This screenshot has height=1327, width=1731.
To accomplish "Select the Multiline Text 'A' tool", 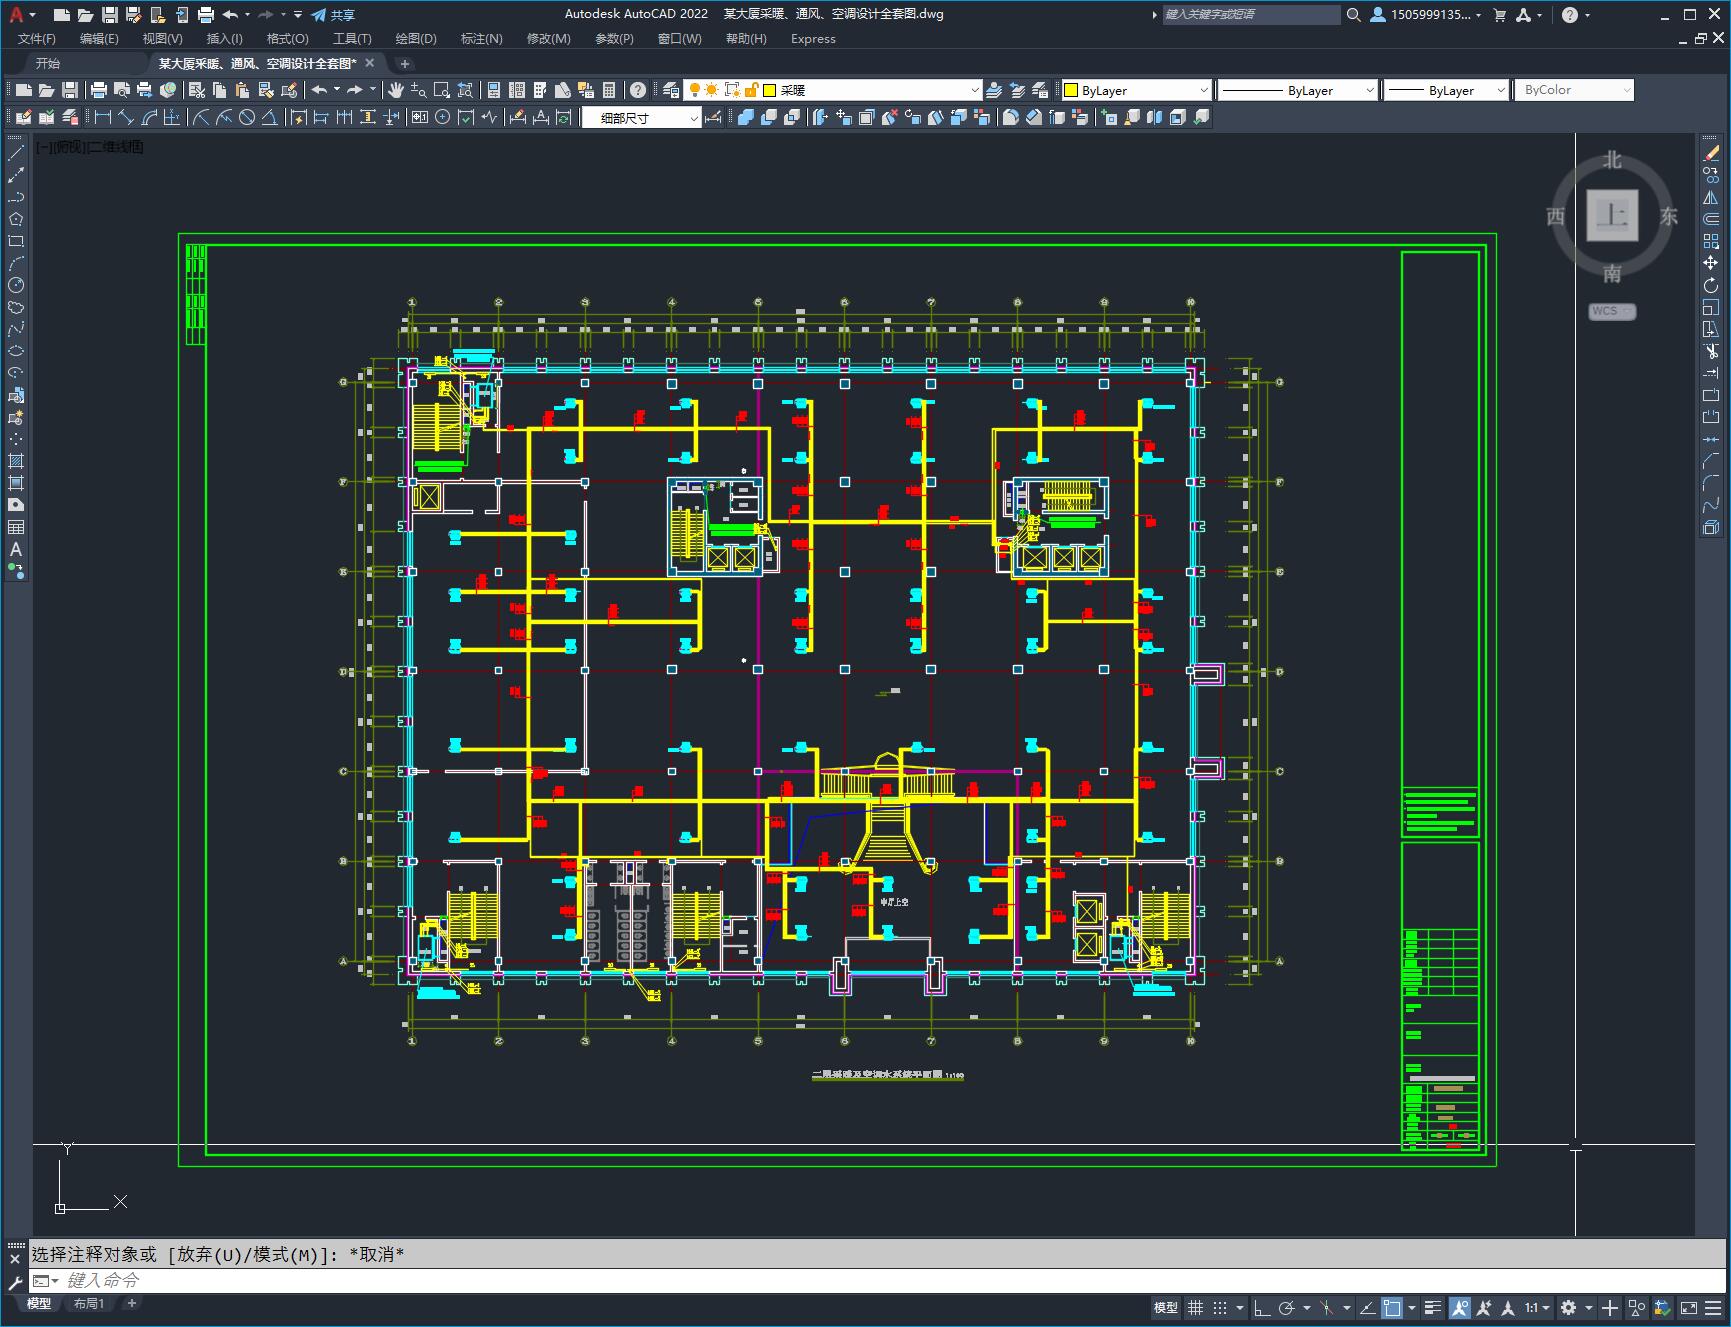I will [x=16, y=549].
